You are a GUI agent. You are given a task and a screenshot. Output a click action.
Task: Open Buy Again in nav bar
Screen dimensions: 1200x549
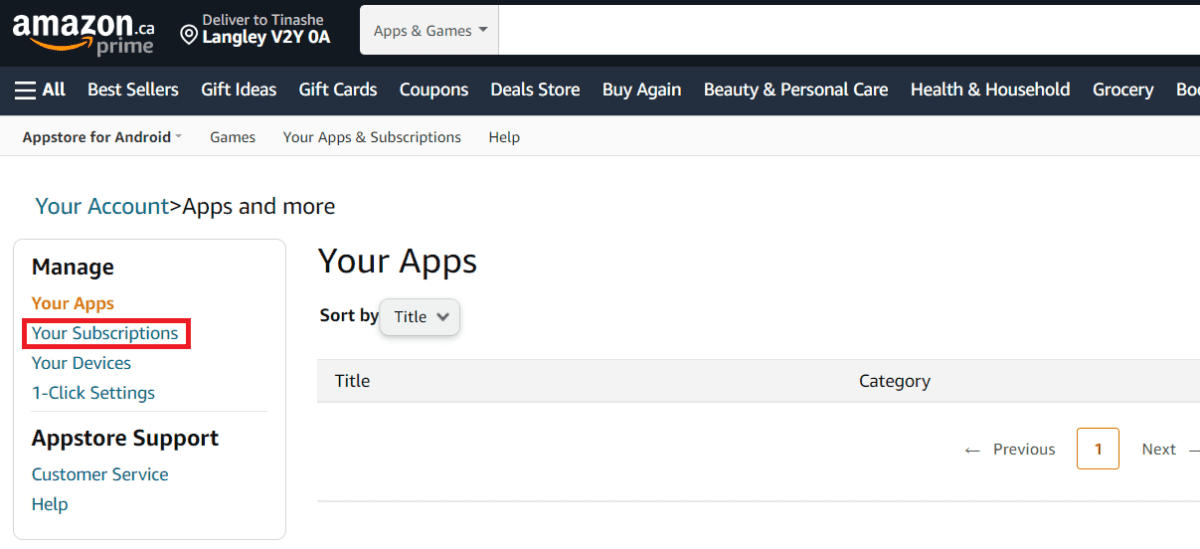642,90
